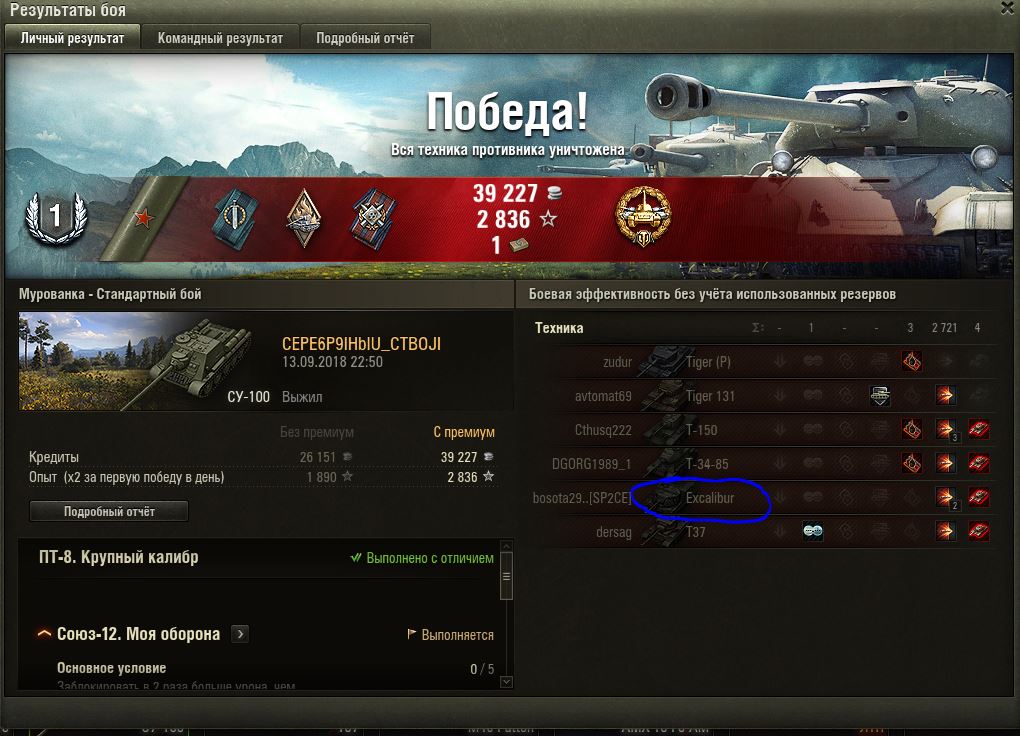This screenshot has height=736, width=1020.
Task: Click the sword medal in red banner
Action: [235, 218]
